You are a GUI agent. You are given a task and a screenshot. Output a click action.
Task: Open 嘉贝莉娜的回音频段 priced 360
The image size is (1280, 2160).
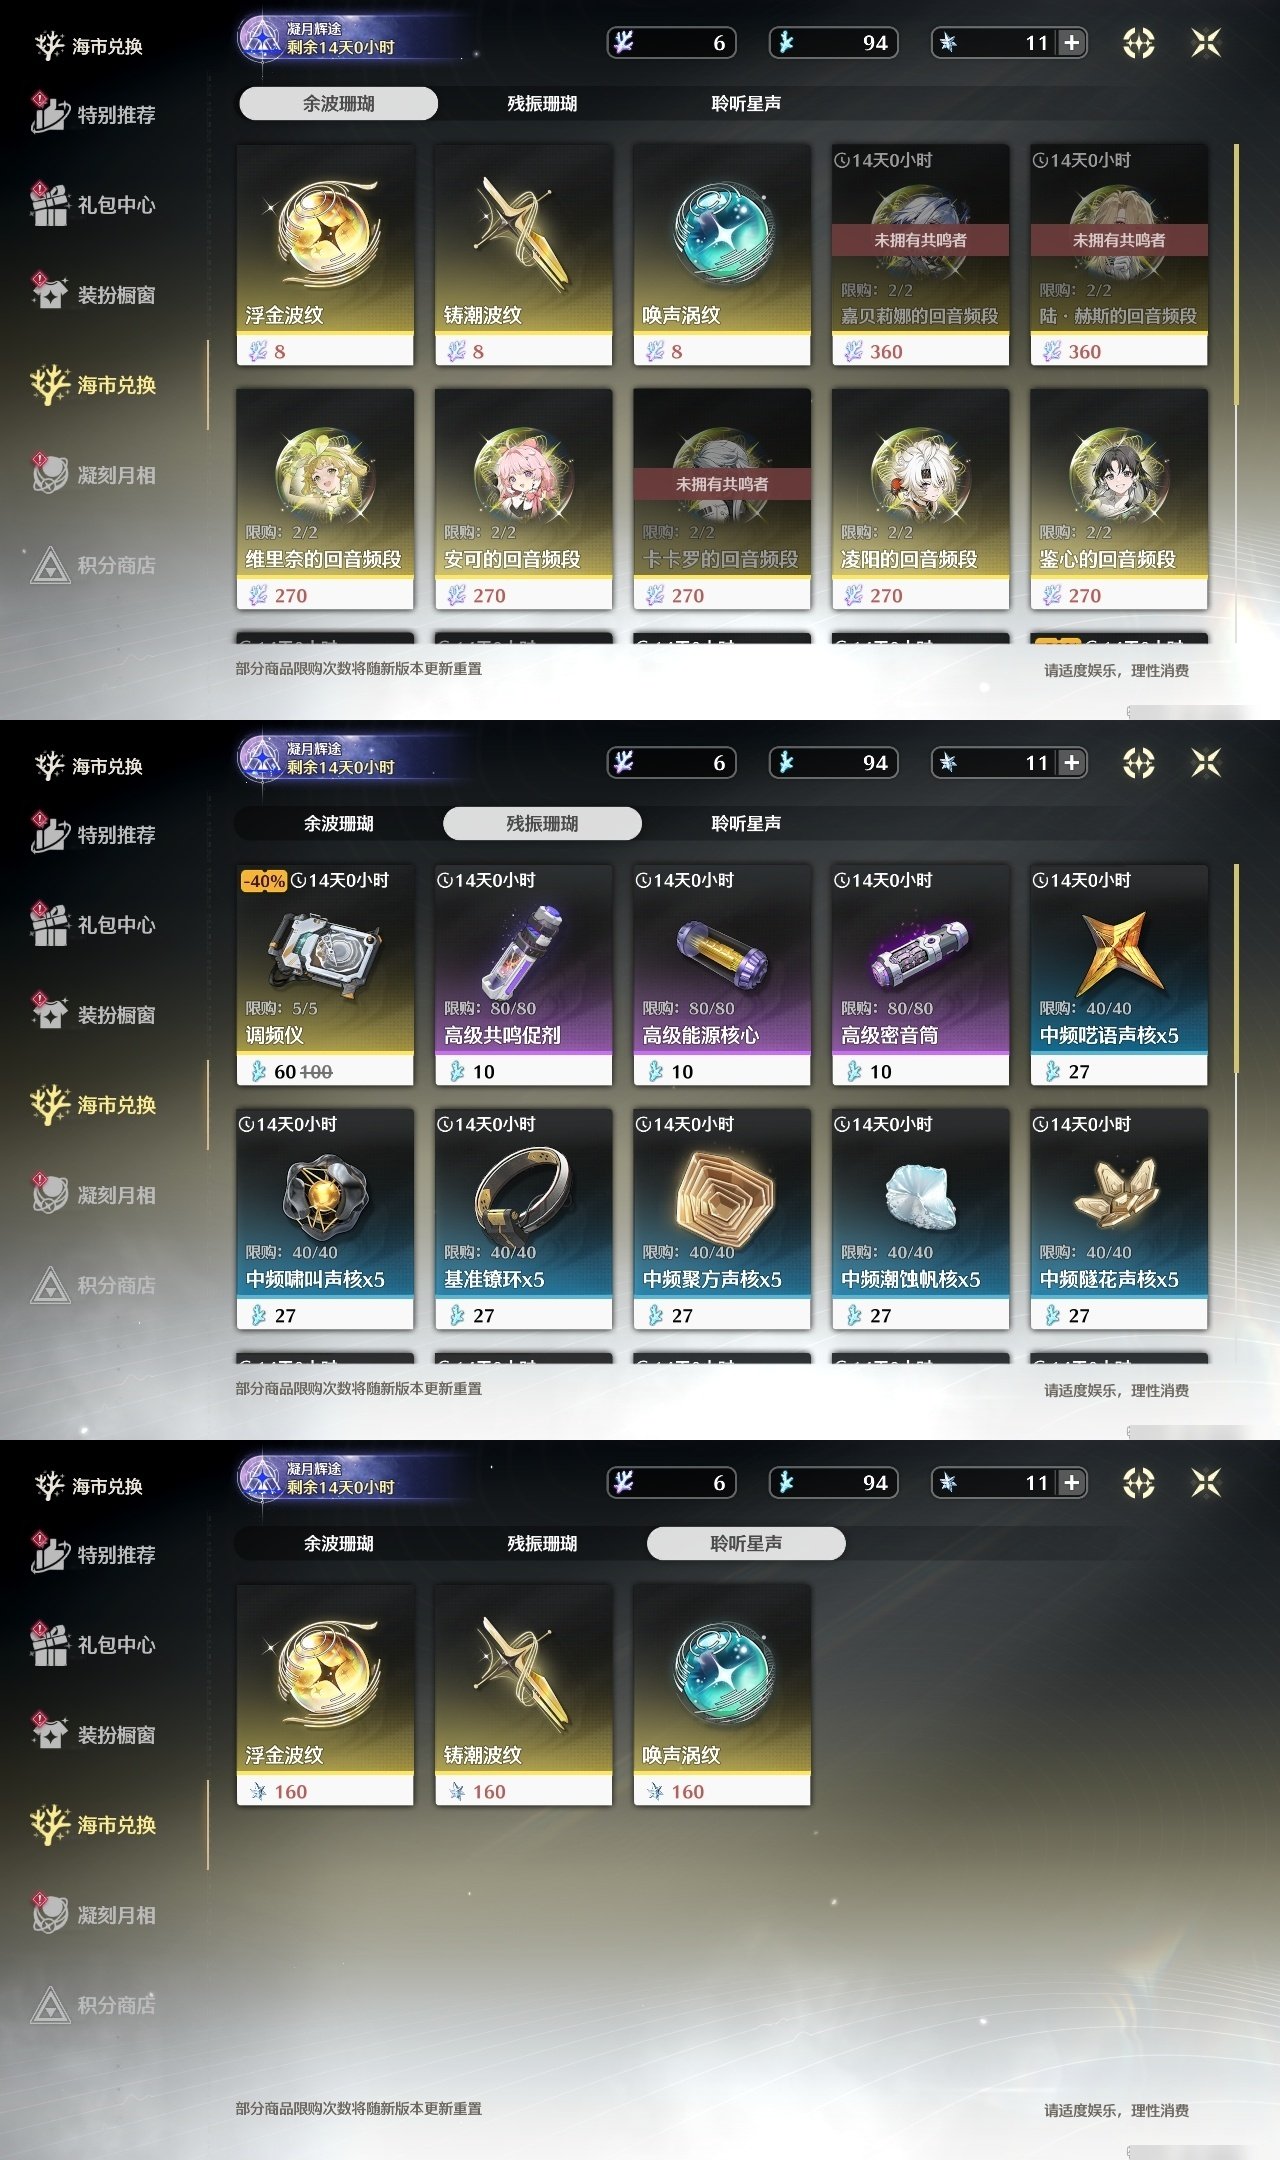tap(920, 255)
